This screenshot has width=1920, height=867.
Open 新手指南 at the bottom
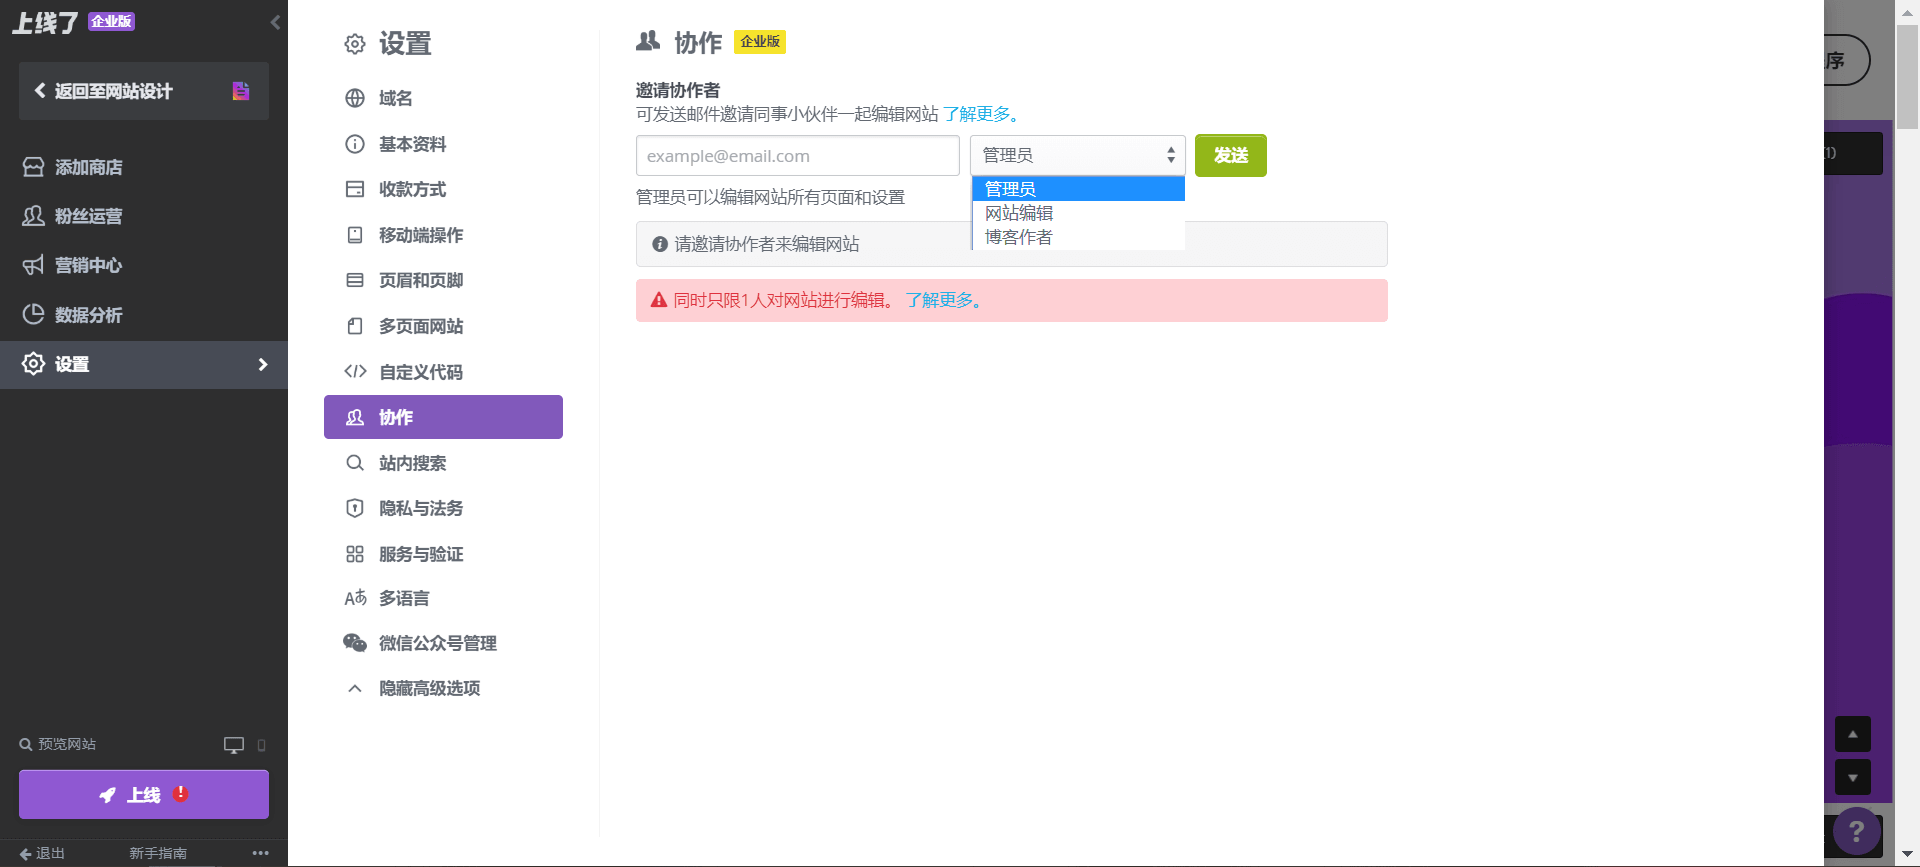(x=158, y=853)
